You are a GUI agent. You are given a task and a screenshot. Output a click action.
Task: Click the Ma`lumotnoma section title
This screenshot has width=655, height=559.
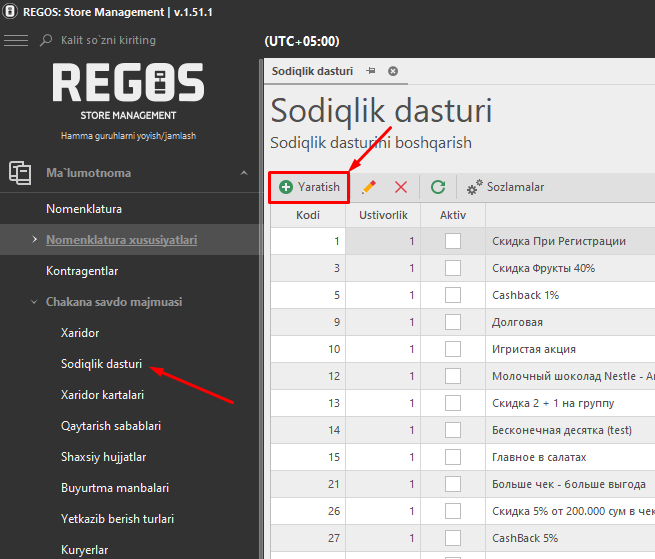[89, 173]
